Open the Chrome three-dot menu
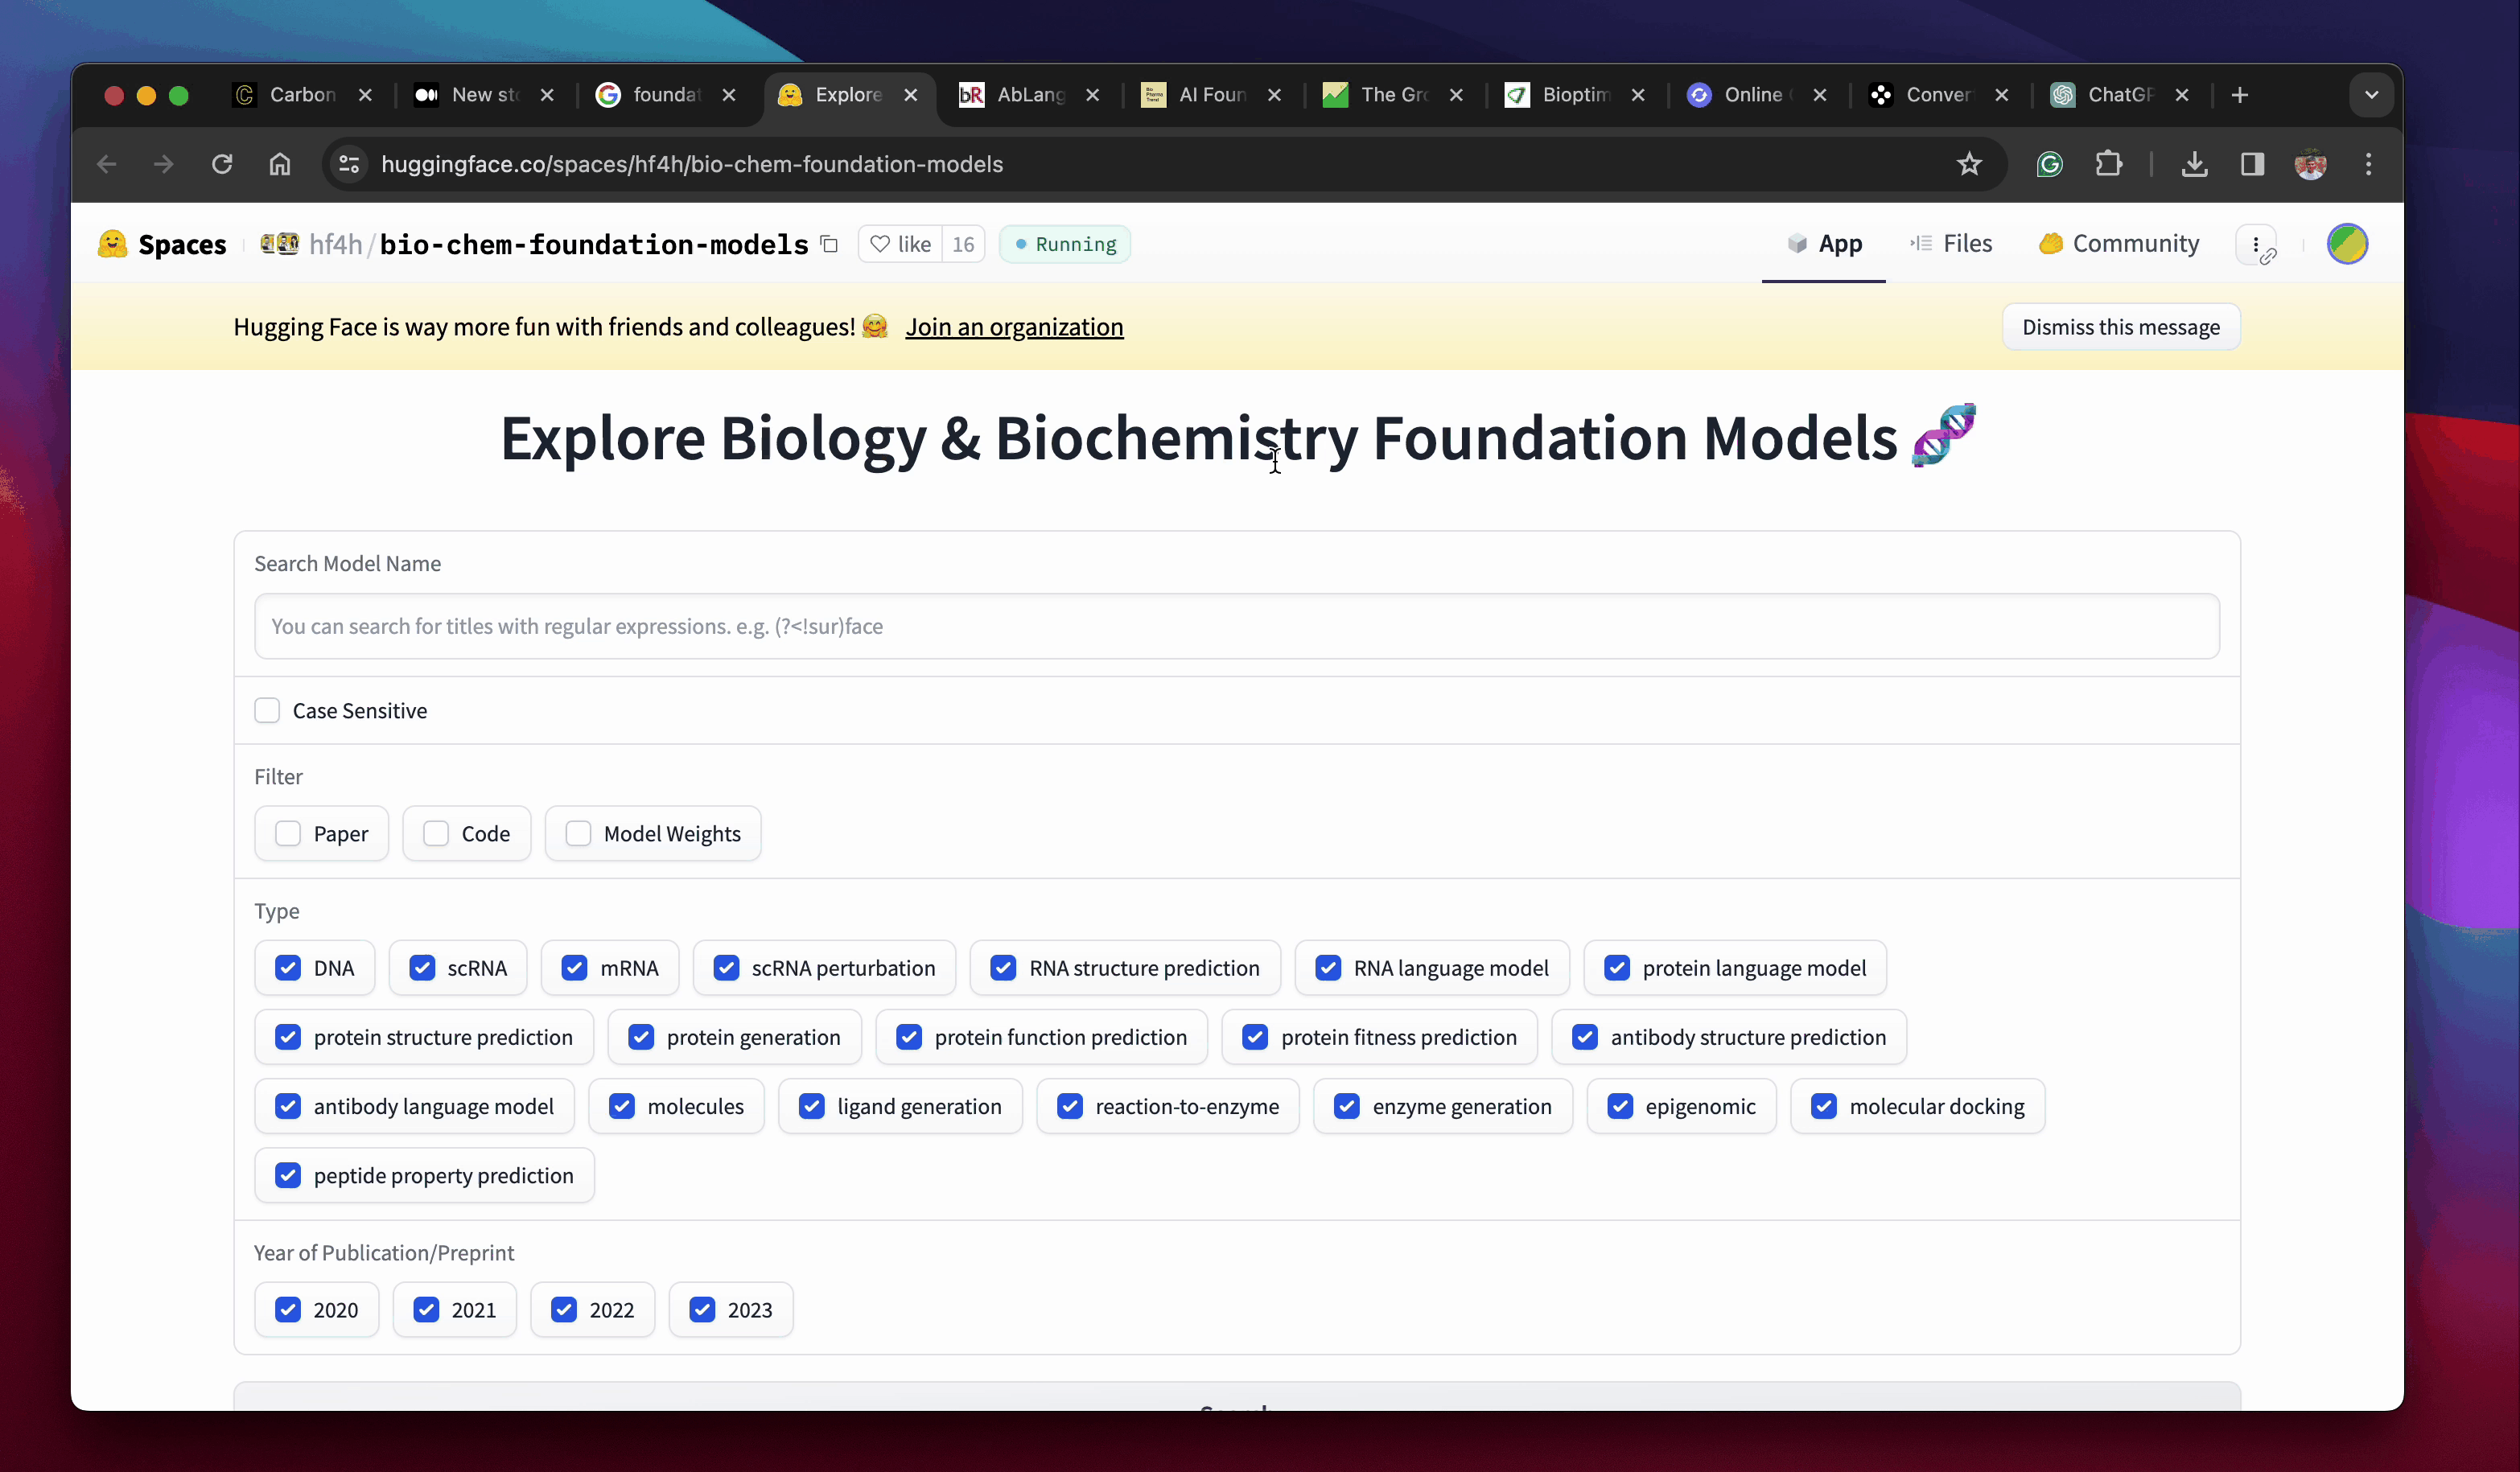Image resolution: width=2520 pixels, height=1472 pixels. 2368,164
